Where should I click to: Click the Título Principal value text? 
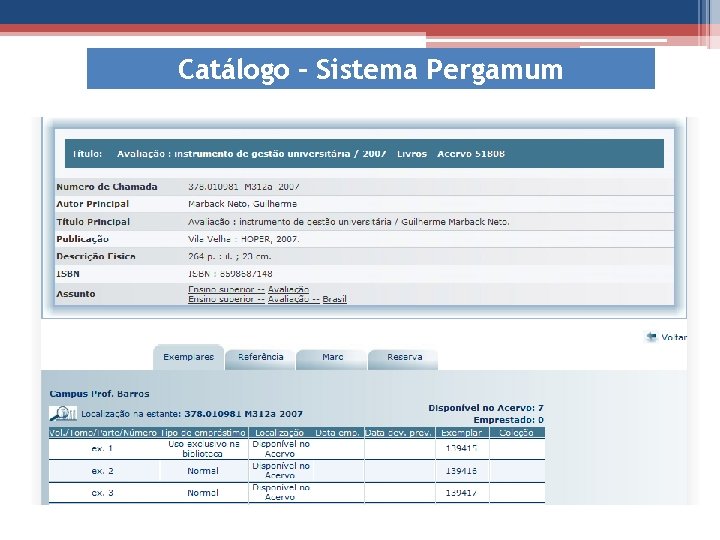coord(349,222)
